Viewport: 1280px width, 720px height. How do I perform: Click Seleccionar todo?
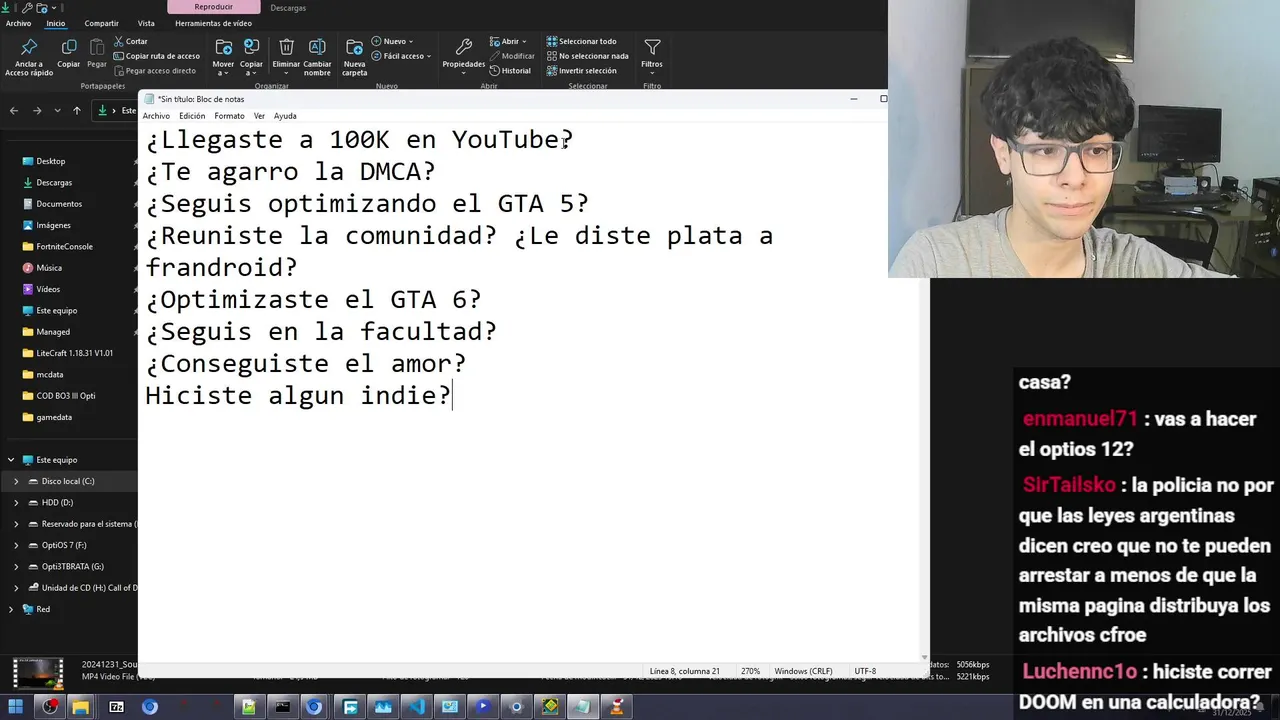point(582,42)
